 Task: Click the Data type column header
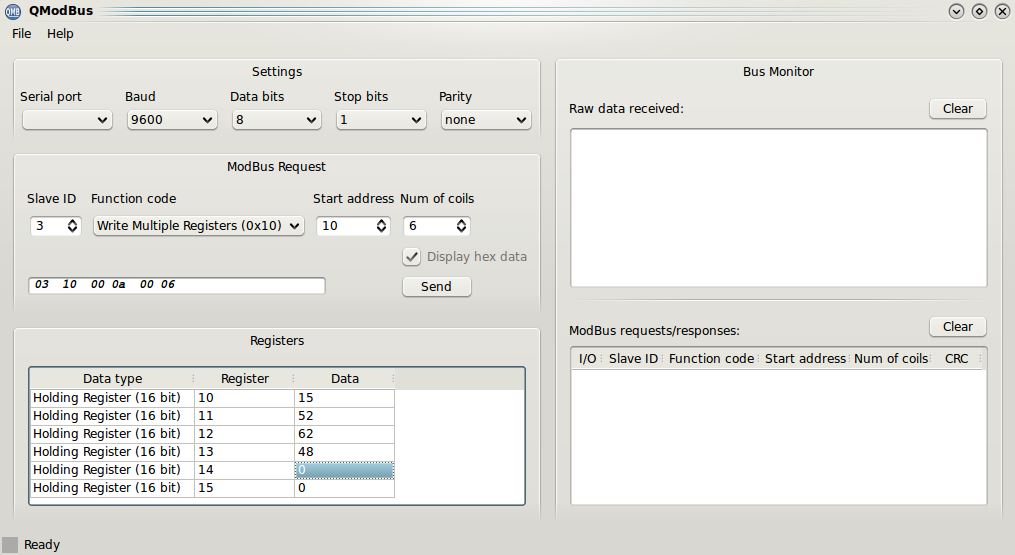coord(113,378)
